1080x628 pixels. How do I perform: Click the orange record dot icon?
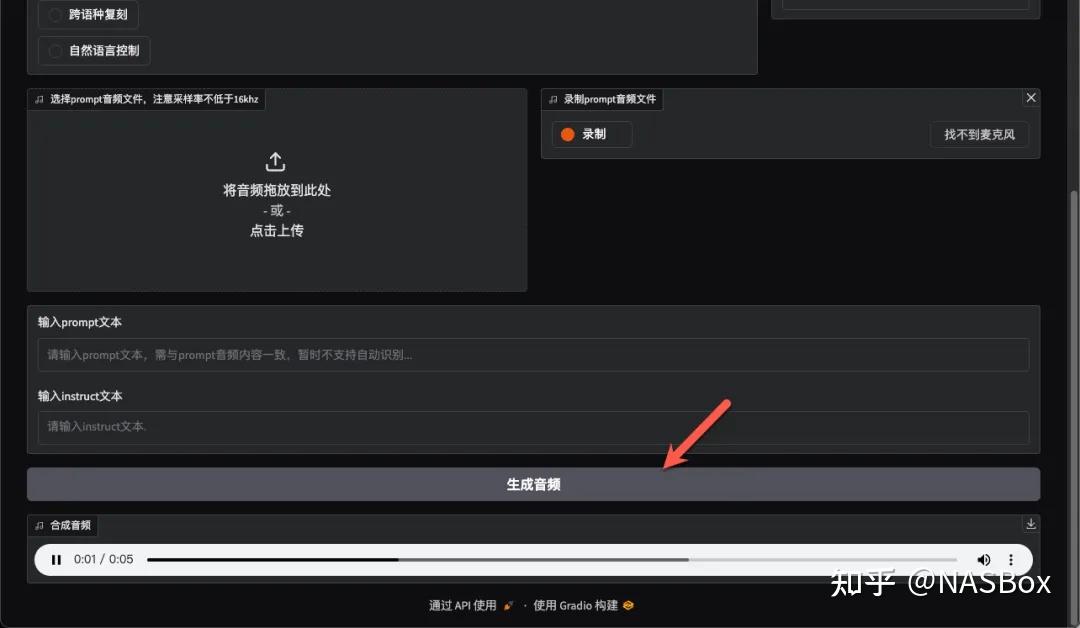tap(568, 134)
